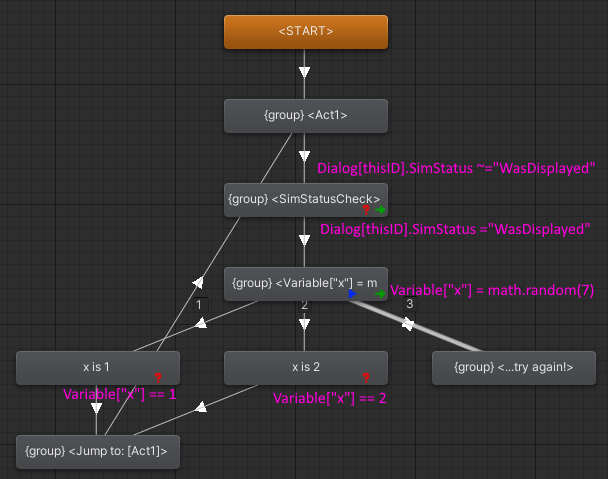Click link priority badge number 1
Image resolution: width=608 pixels, height=479 pixels.
(199, 305)
